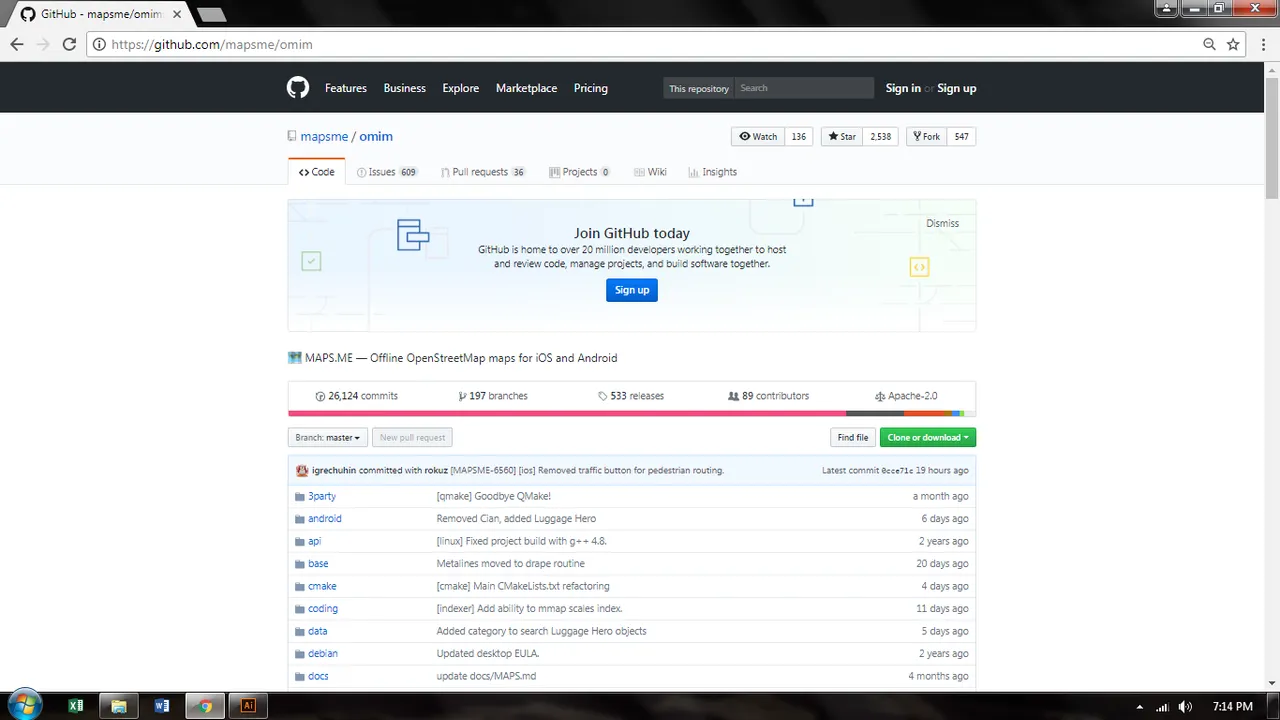Click the Find file button
Screen dimensions: 1280x720
click(853, 437)
